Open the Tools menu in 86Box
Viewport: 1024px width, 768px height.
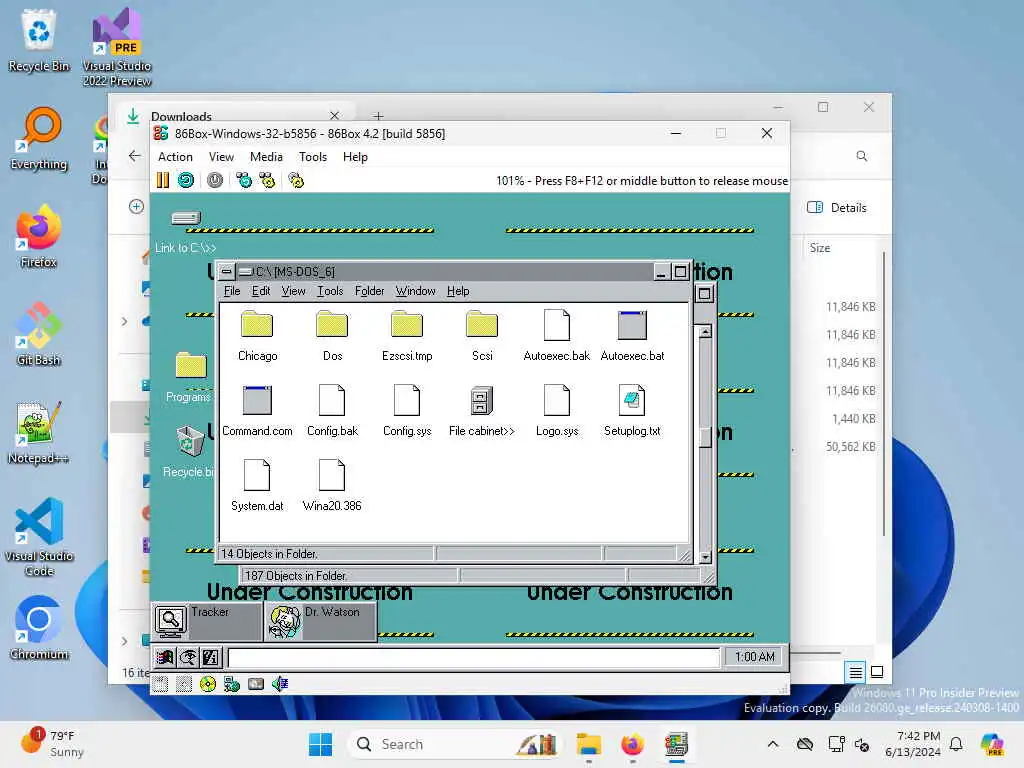click(x=313, y=157)
